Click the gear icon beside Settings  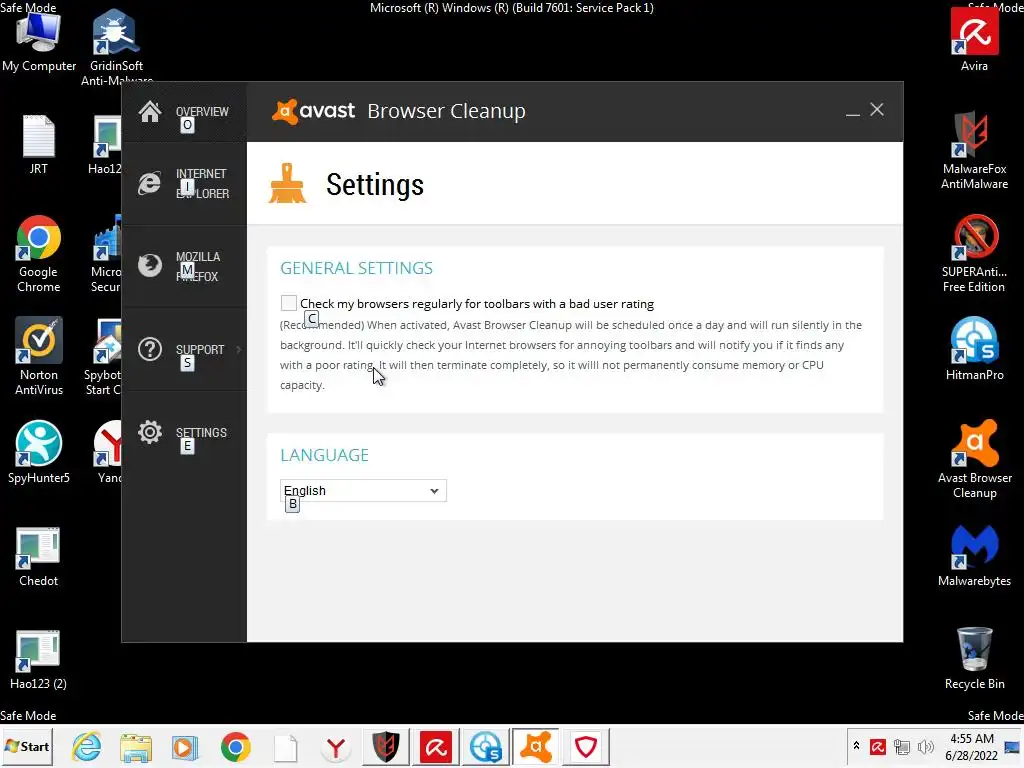coord(150,432)
